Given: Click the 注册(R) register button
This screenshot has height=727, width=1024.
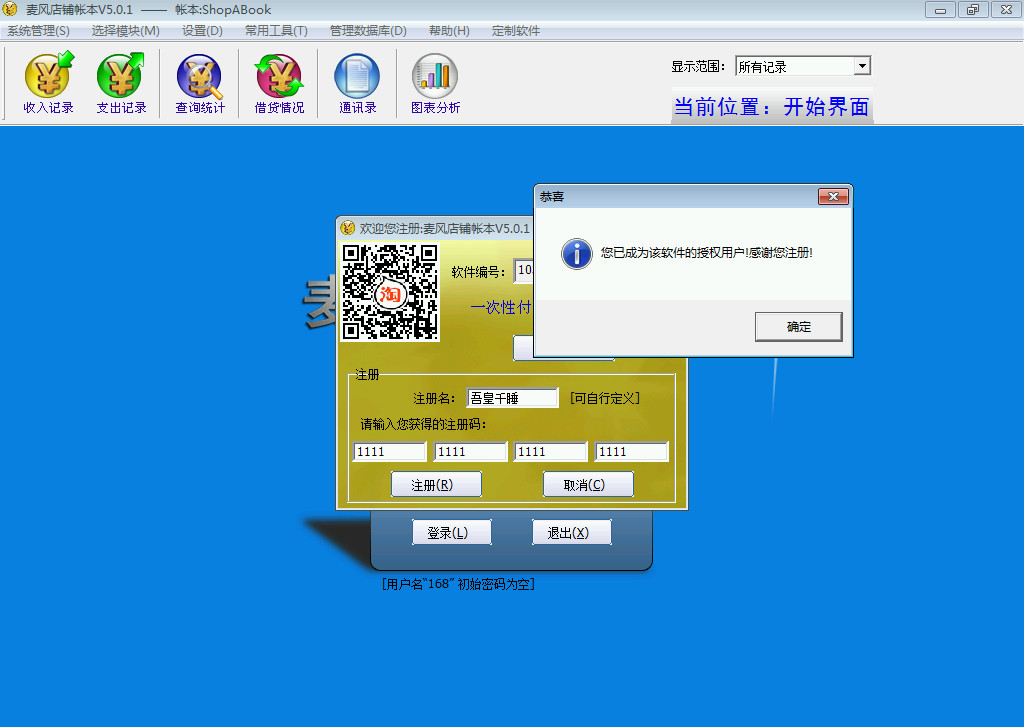Looking at the screenshot, I should tap(436, 485).
